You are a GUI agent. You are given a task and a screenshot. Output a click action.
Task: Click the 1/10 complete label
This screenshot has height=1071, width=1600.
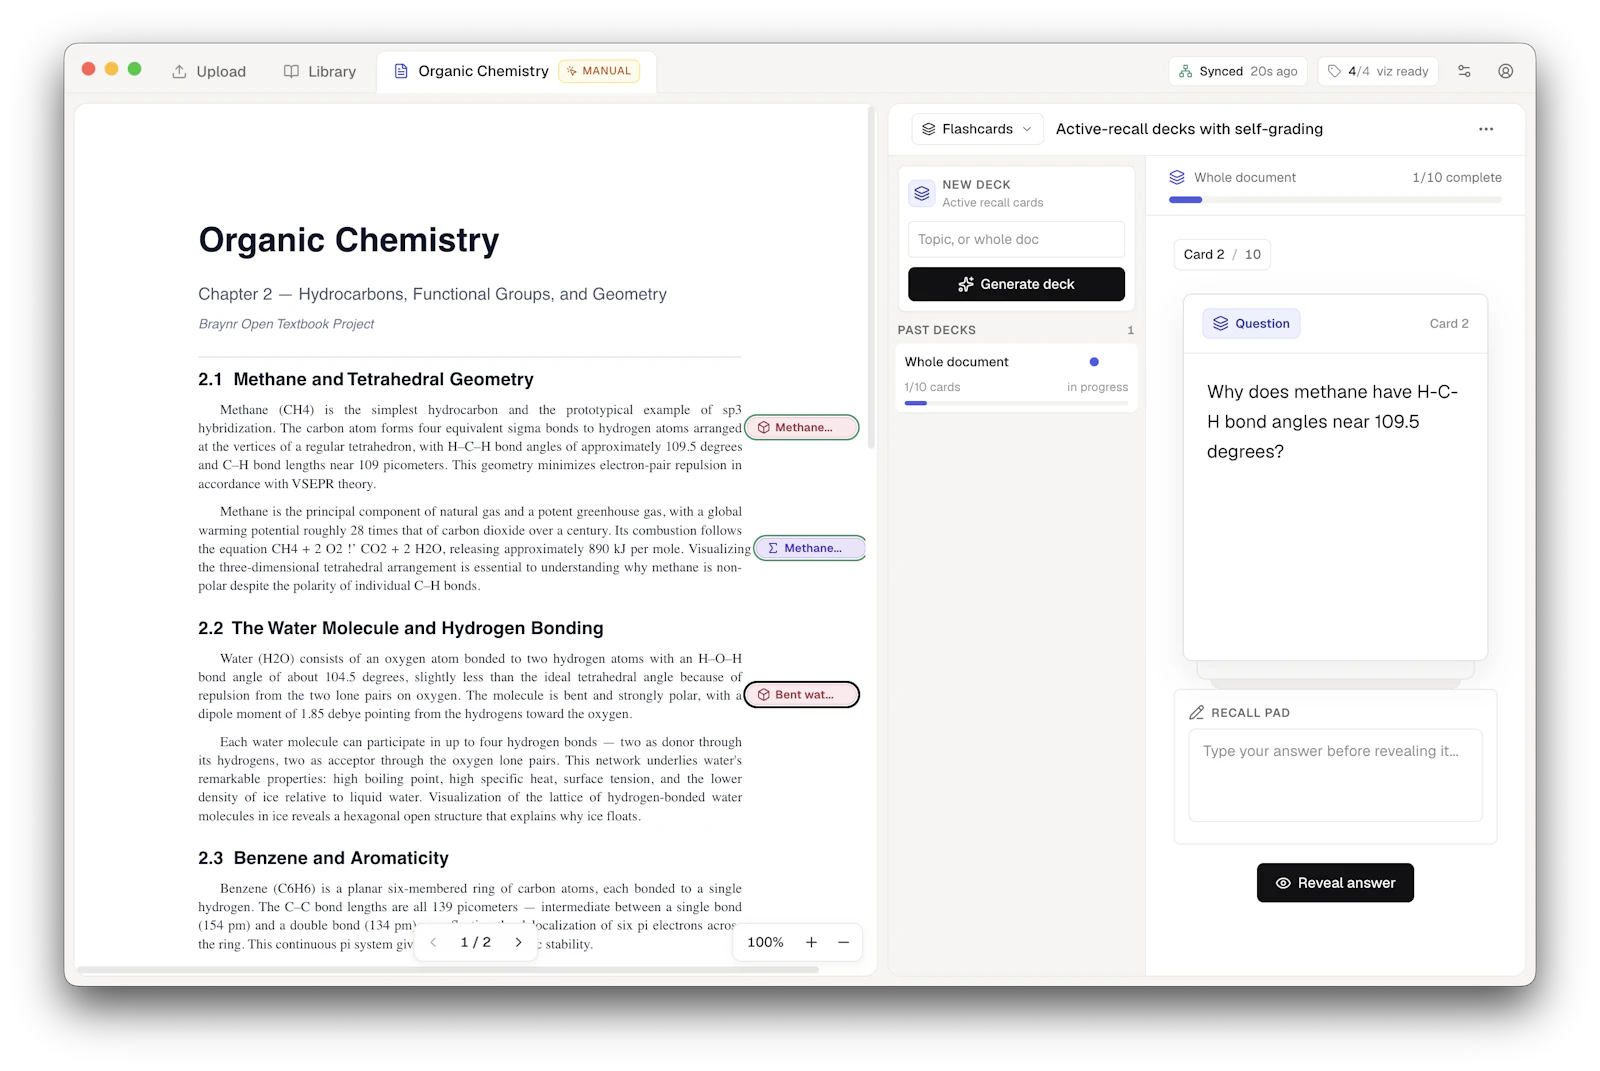click(1457, 177)
